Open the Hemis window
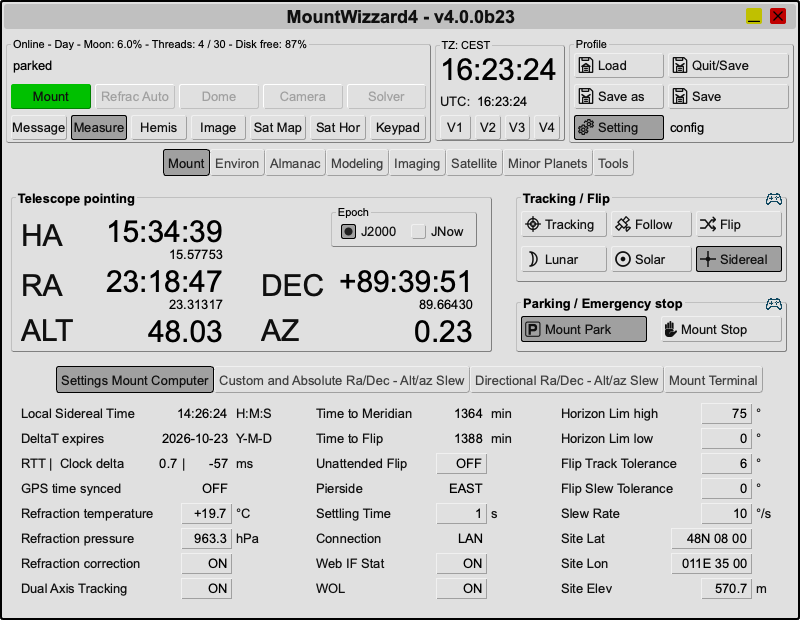The height and width of the screenshot is (620, 800). tap(159, 128)
